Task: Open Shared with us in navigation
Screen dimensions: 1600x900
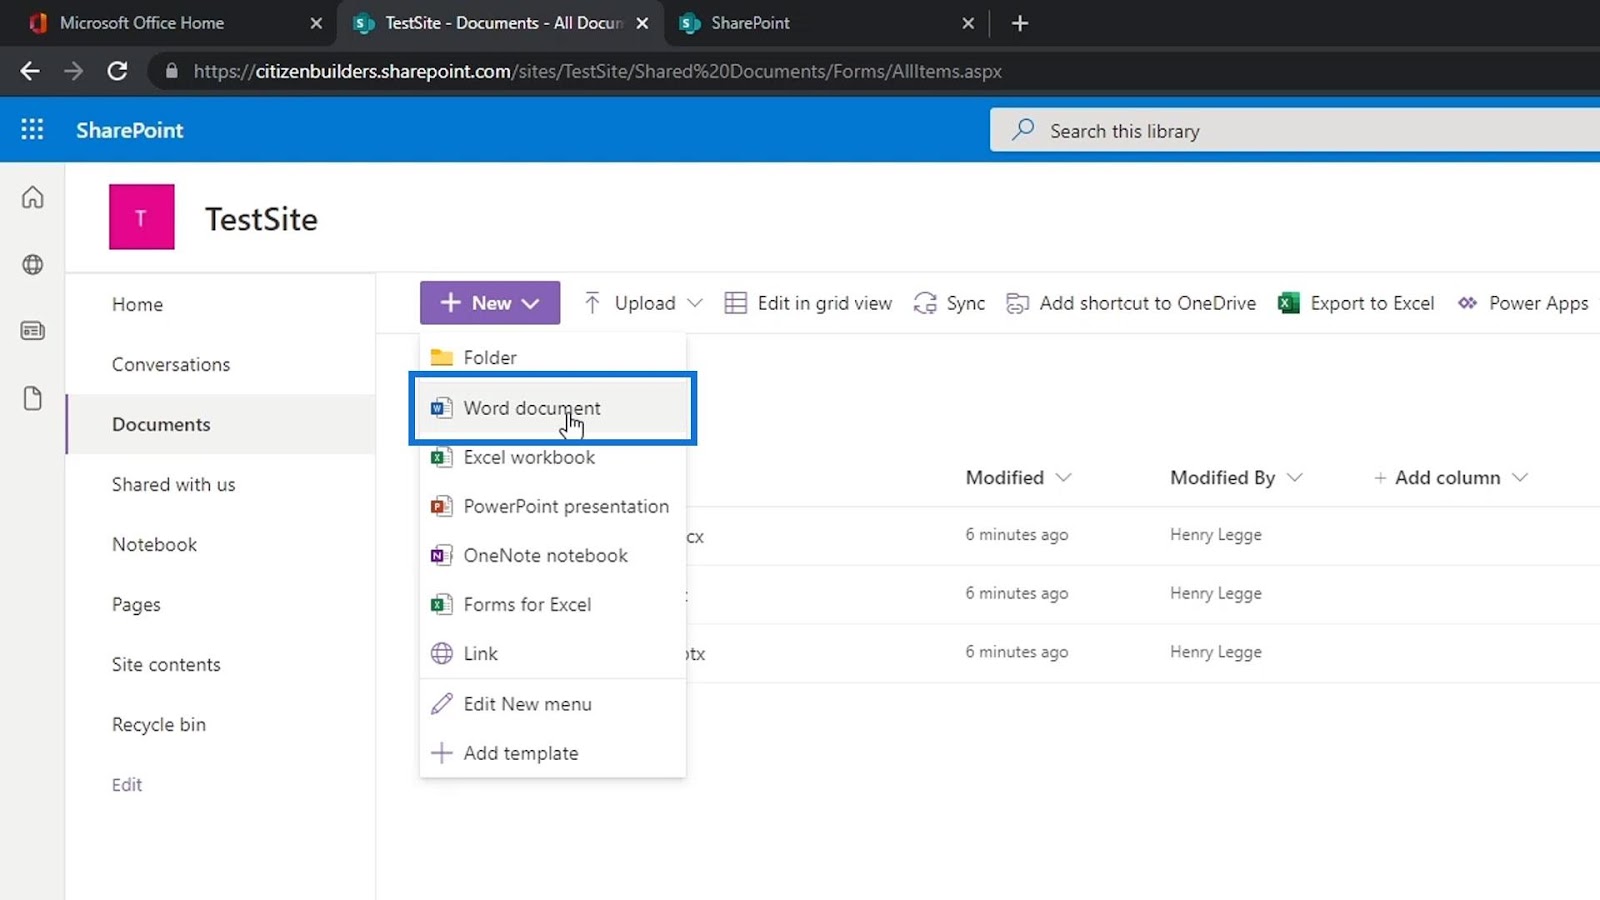Action: 174,484
